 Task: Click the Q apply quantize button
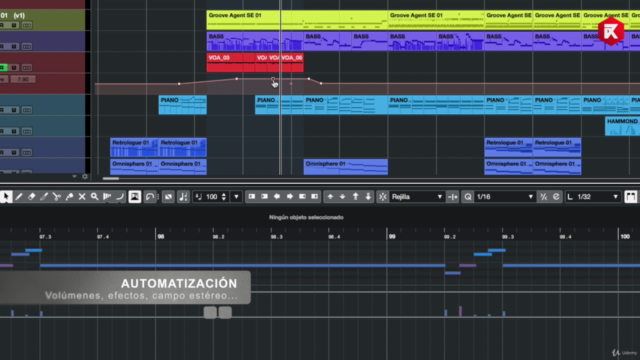tap(468, 197)
